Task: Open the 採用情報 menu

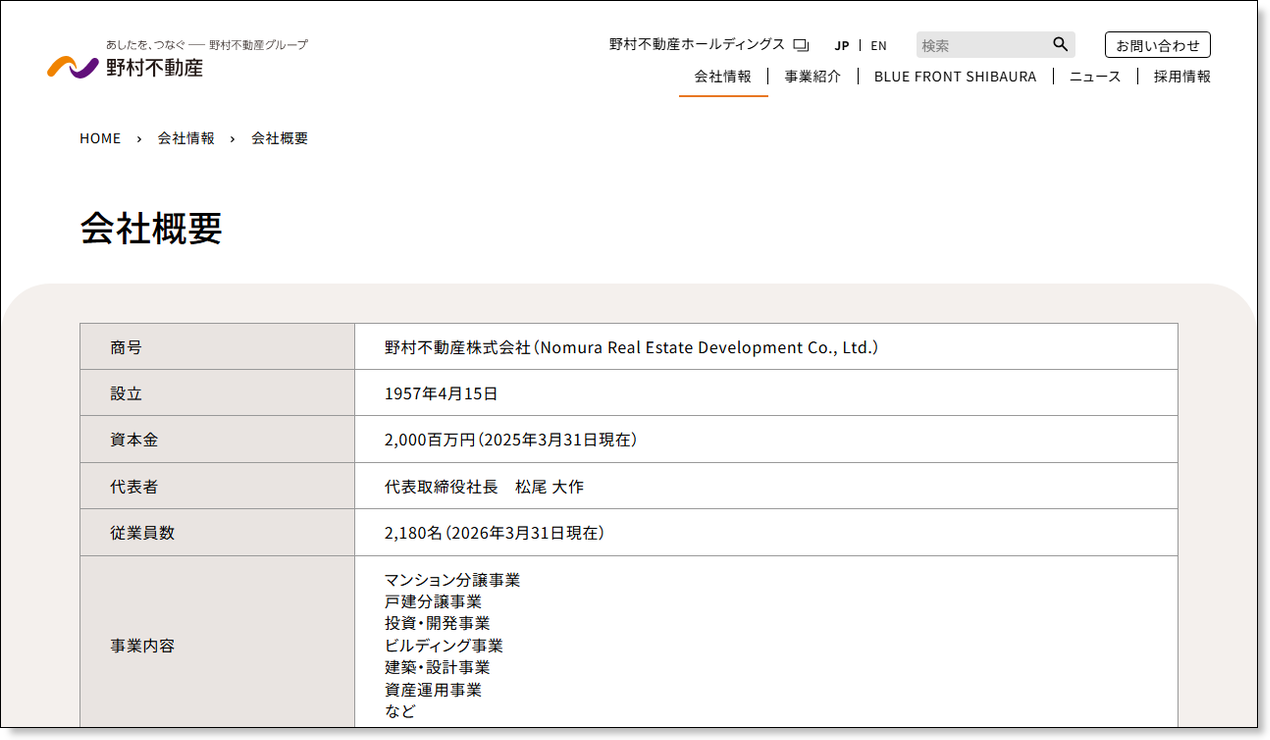Action: coord(1182,76)
